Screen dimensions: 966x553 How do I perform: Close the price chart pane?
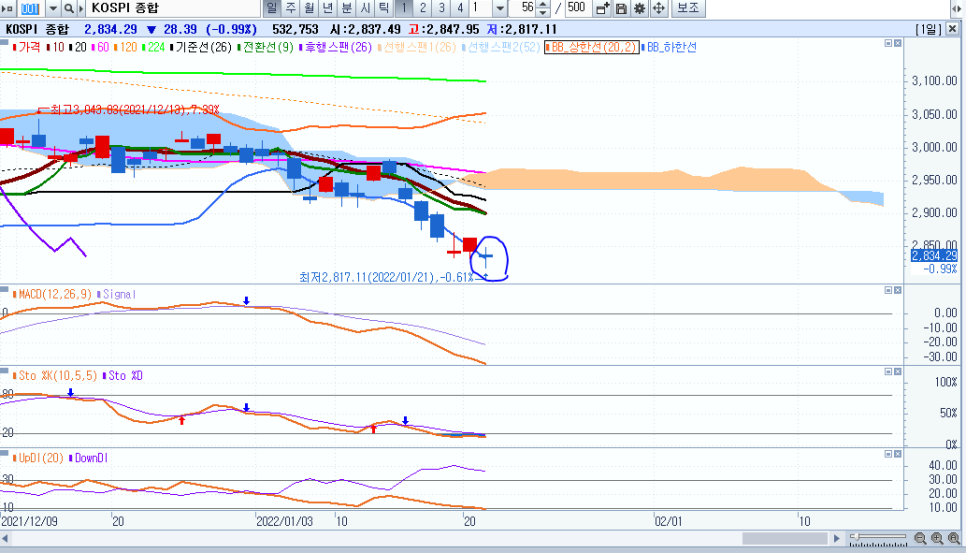coord(898,43)
